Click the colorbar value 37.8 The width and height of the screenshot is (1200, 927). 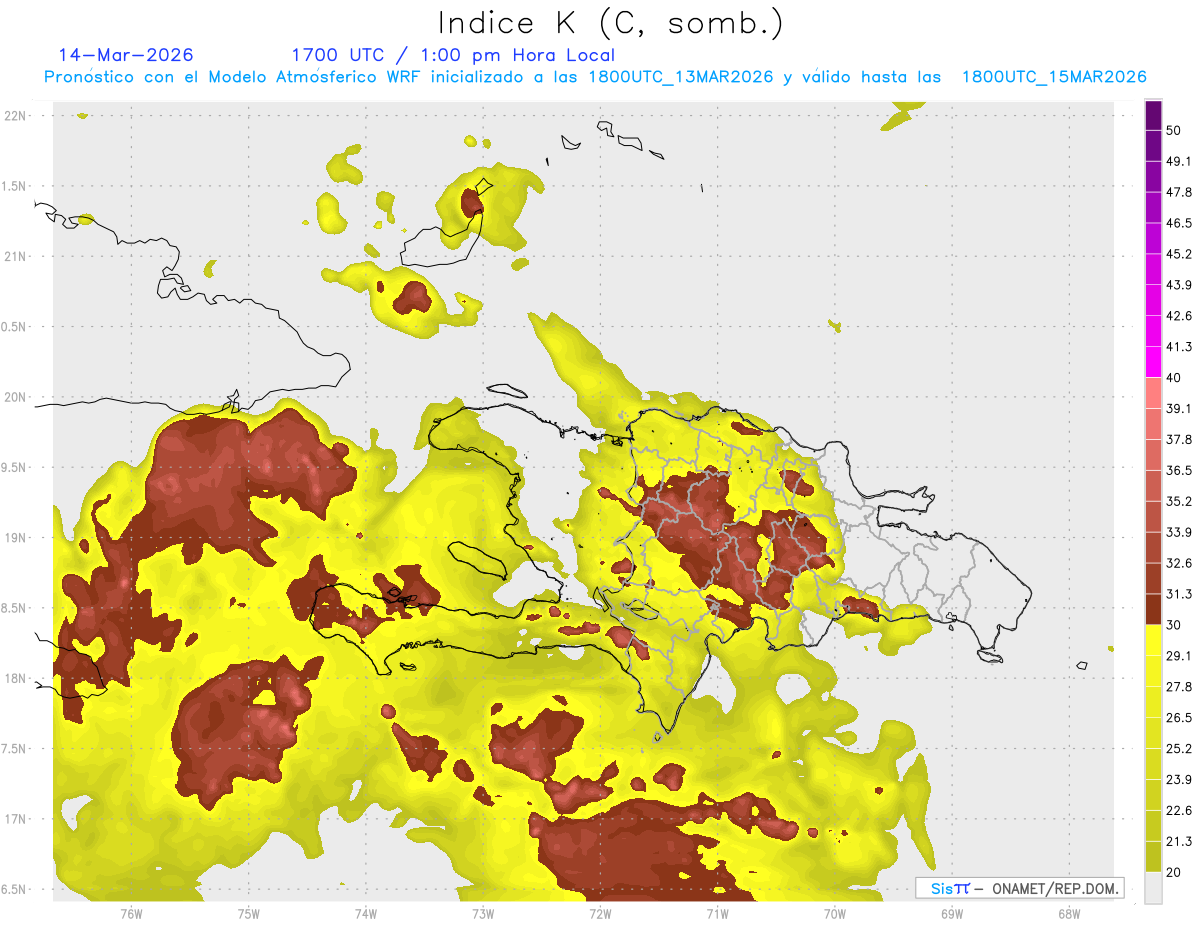tap(1179, 439)
